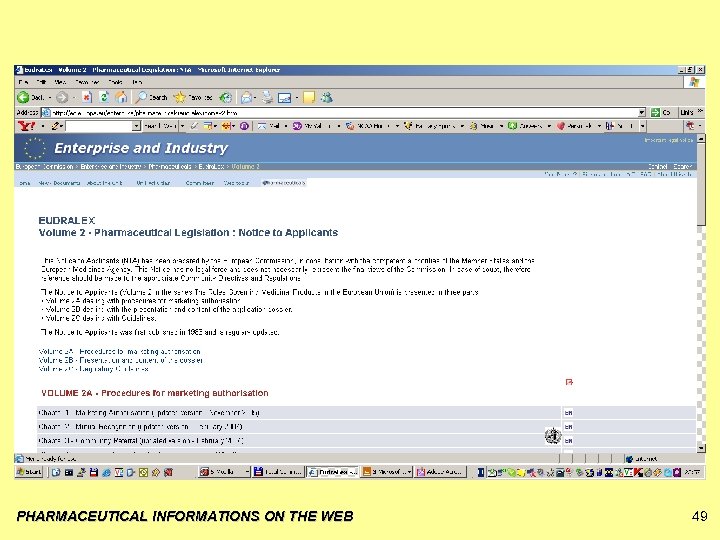Open the Yahoo Mail button dropdown arrow
The width and height of the screenshot is (720, 540).
286,126
